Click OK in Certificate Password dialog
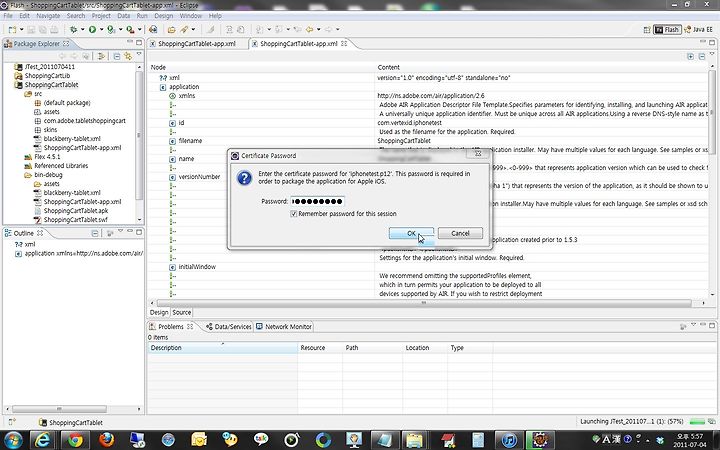720x450 pixels. point(411,233)
